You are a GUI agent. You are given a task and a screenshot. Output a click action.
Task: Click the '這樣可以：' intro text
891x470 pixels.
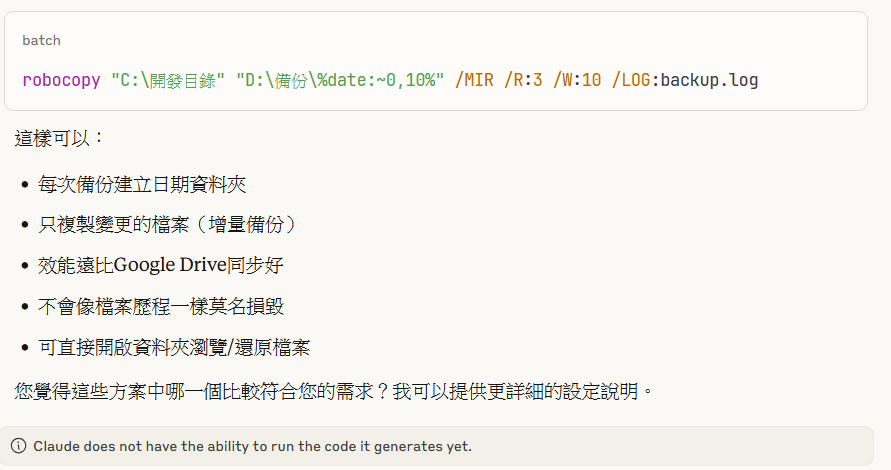[x=60, y=137]
